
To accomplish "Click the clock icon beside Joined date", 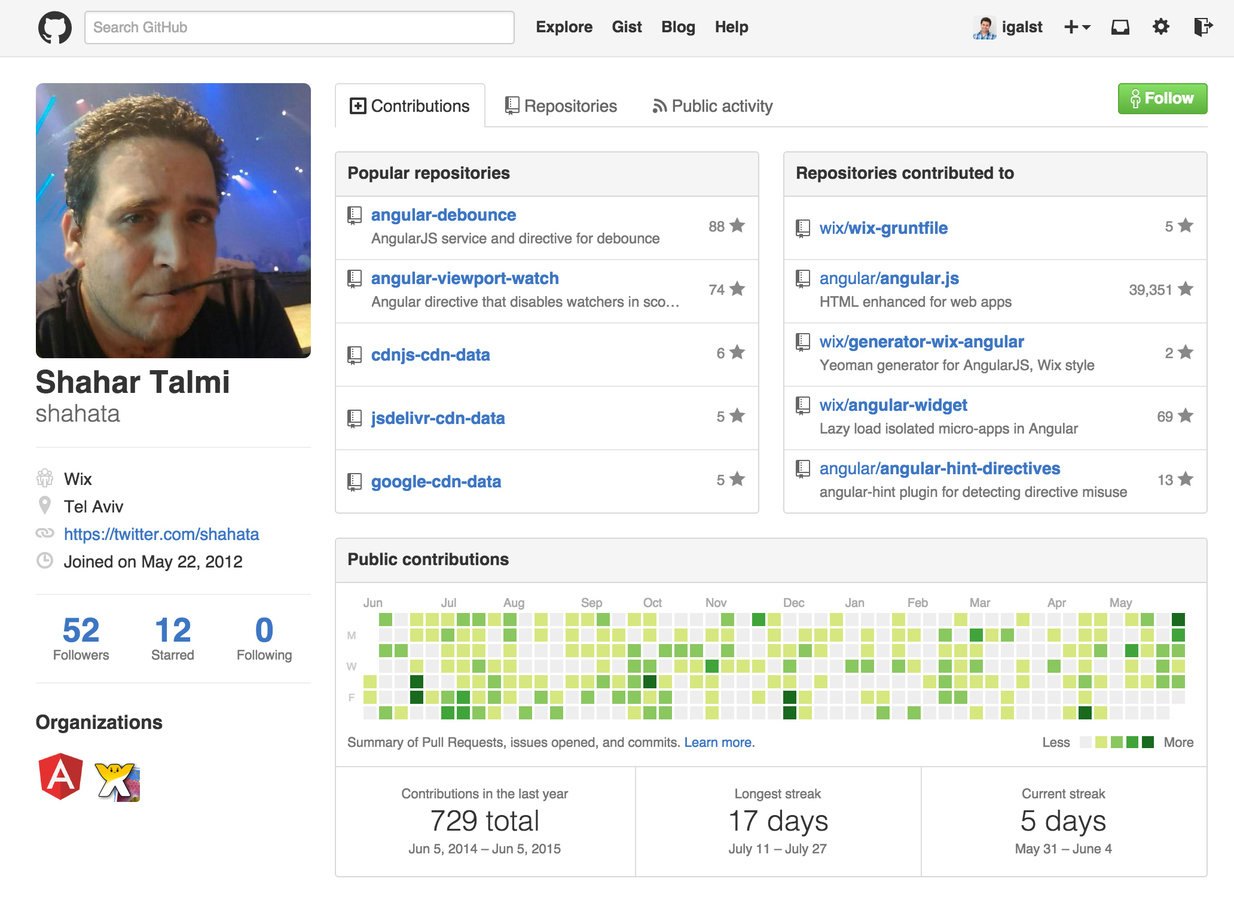I will 45,561.
